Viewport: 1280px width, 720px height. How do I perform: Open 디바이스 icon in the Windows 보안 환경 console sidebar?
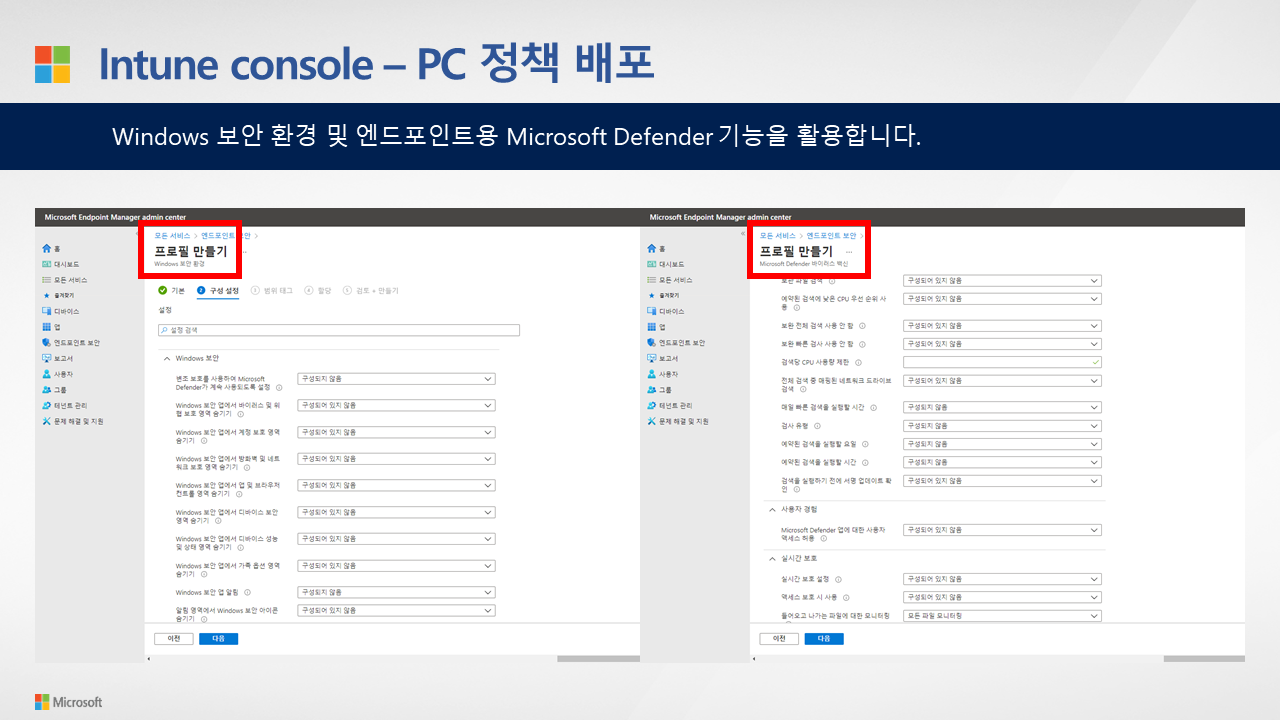pyautogui.click(x=46, y=311)
